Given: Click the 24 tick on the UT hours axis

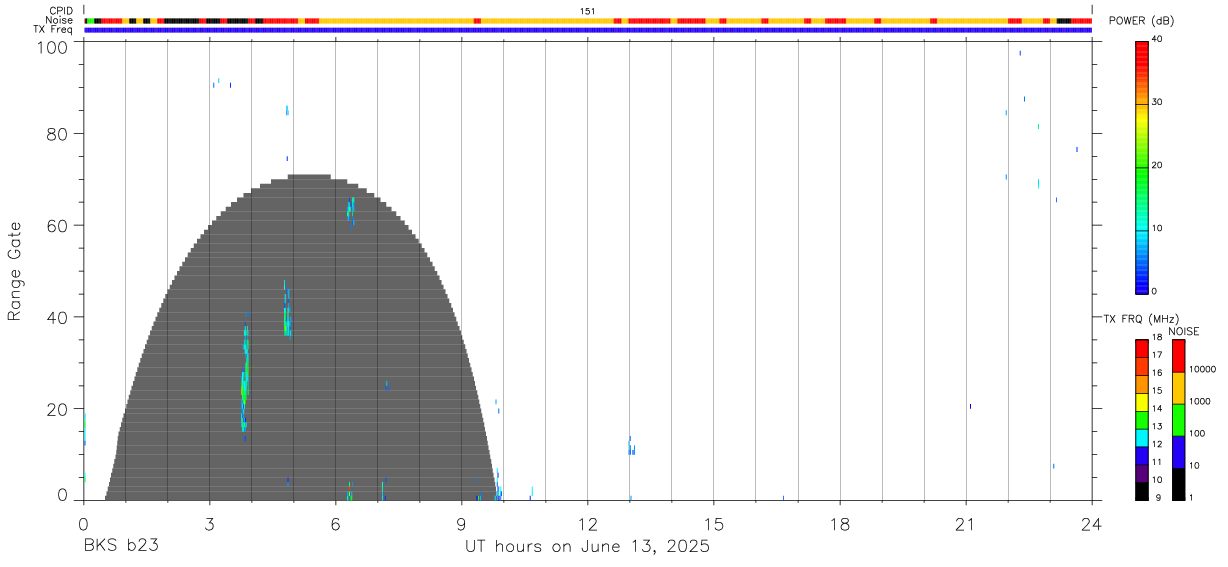Looking at the screenshot, I should point(1092,523).
